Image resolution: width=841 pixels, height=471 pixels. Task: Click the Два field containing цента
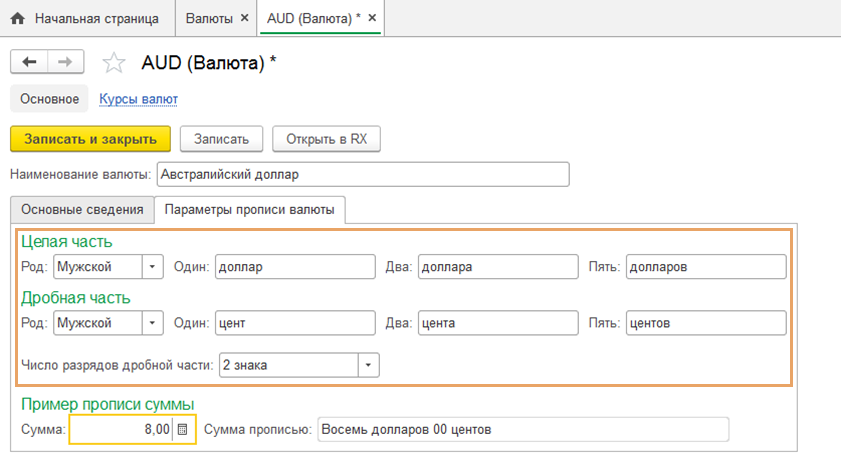497,323
